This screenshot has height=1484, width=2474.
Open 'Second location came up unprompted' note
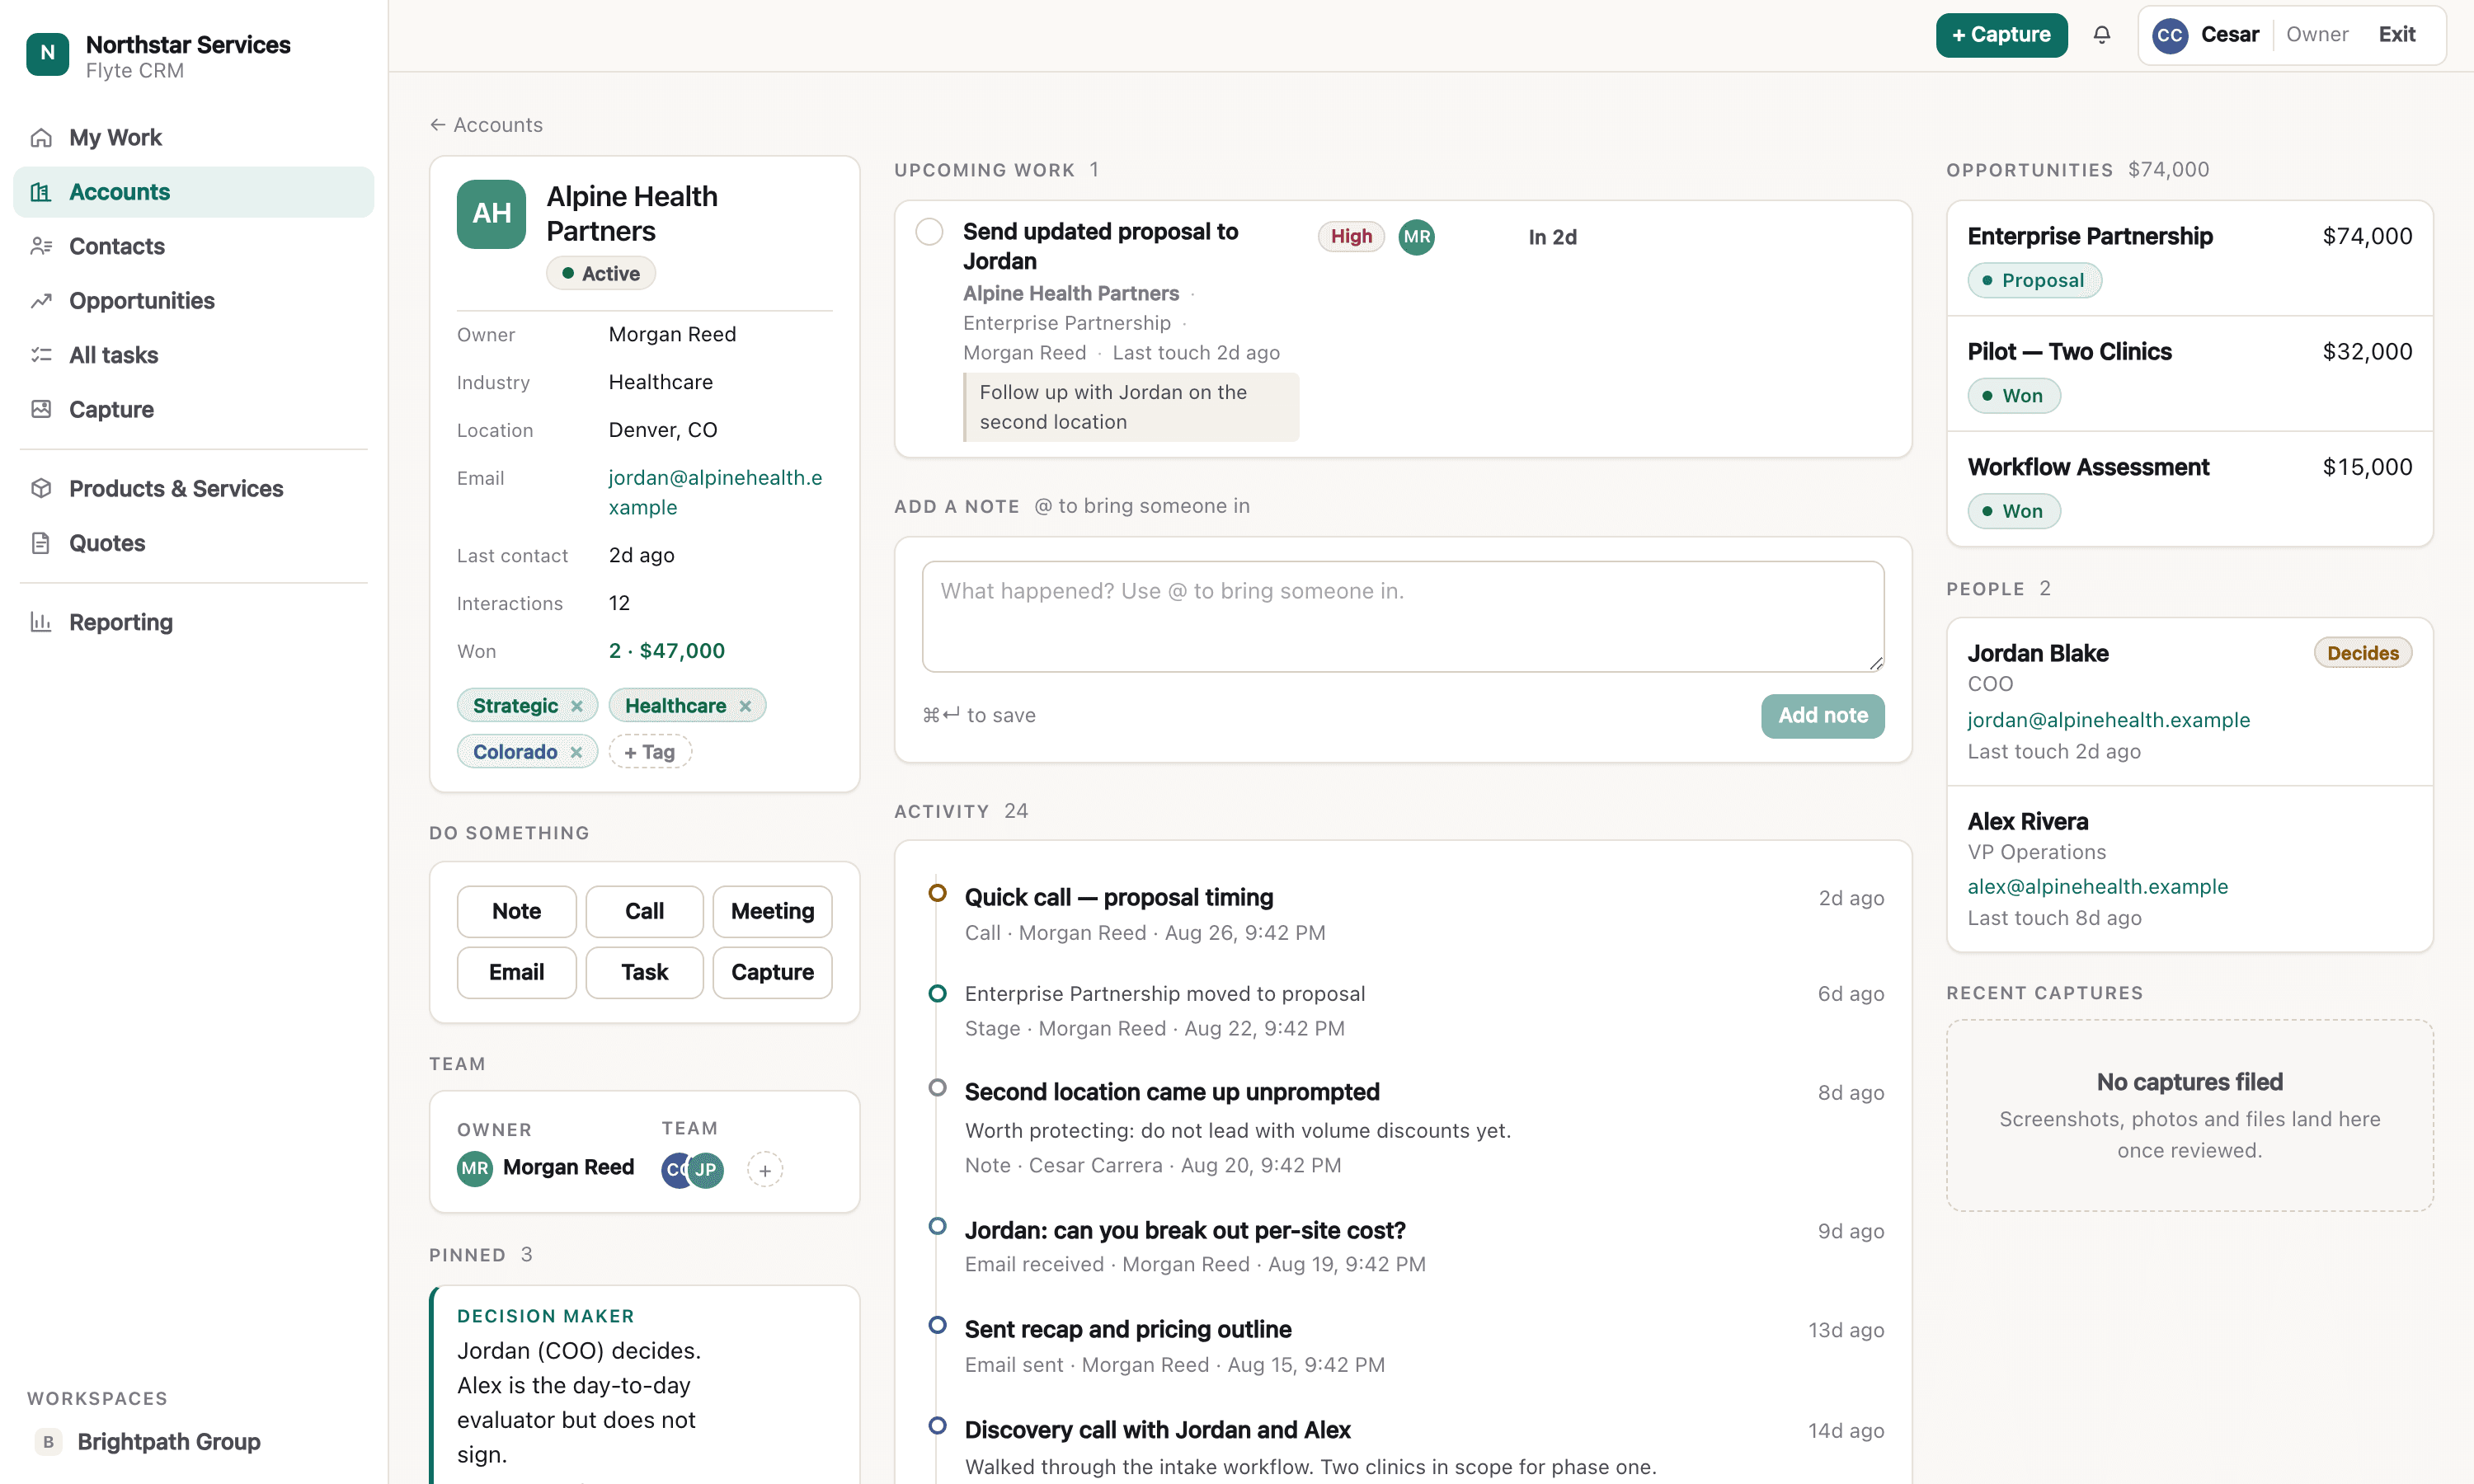(1171, 1092)
